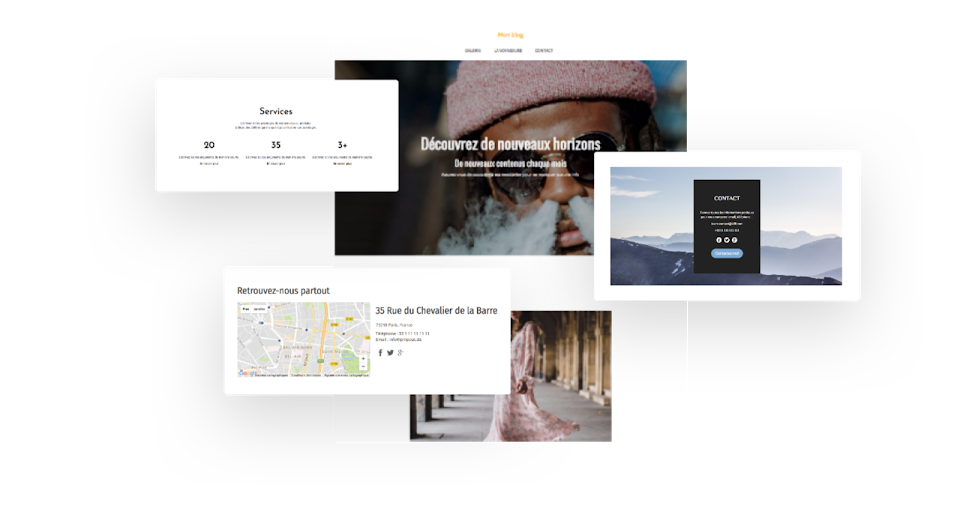Click the phone number in the Contact box
Screen dimensions: 960x509
click(x=727, y=230)
